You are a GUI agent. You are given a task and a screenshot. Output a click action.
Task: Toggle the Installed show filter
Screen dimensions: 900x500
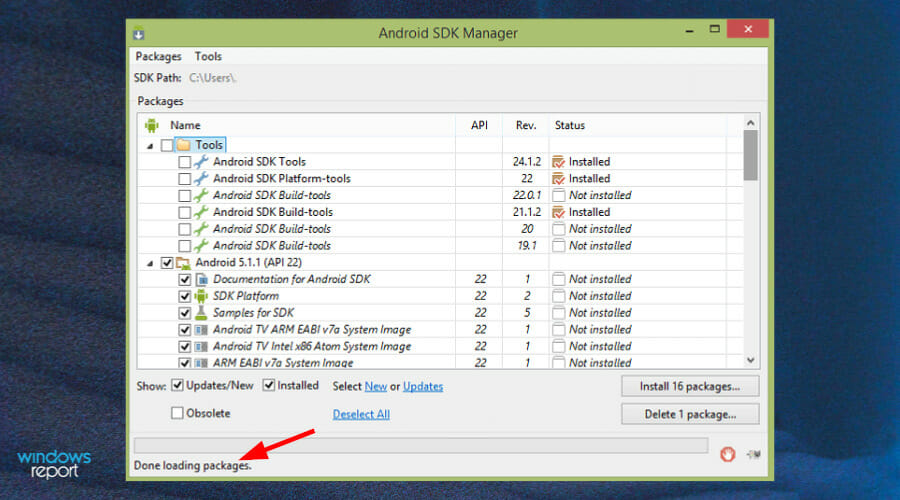pos(269,385)
